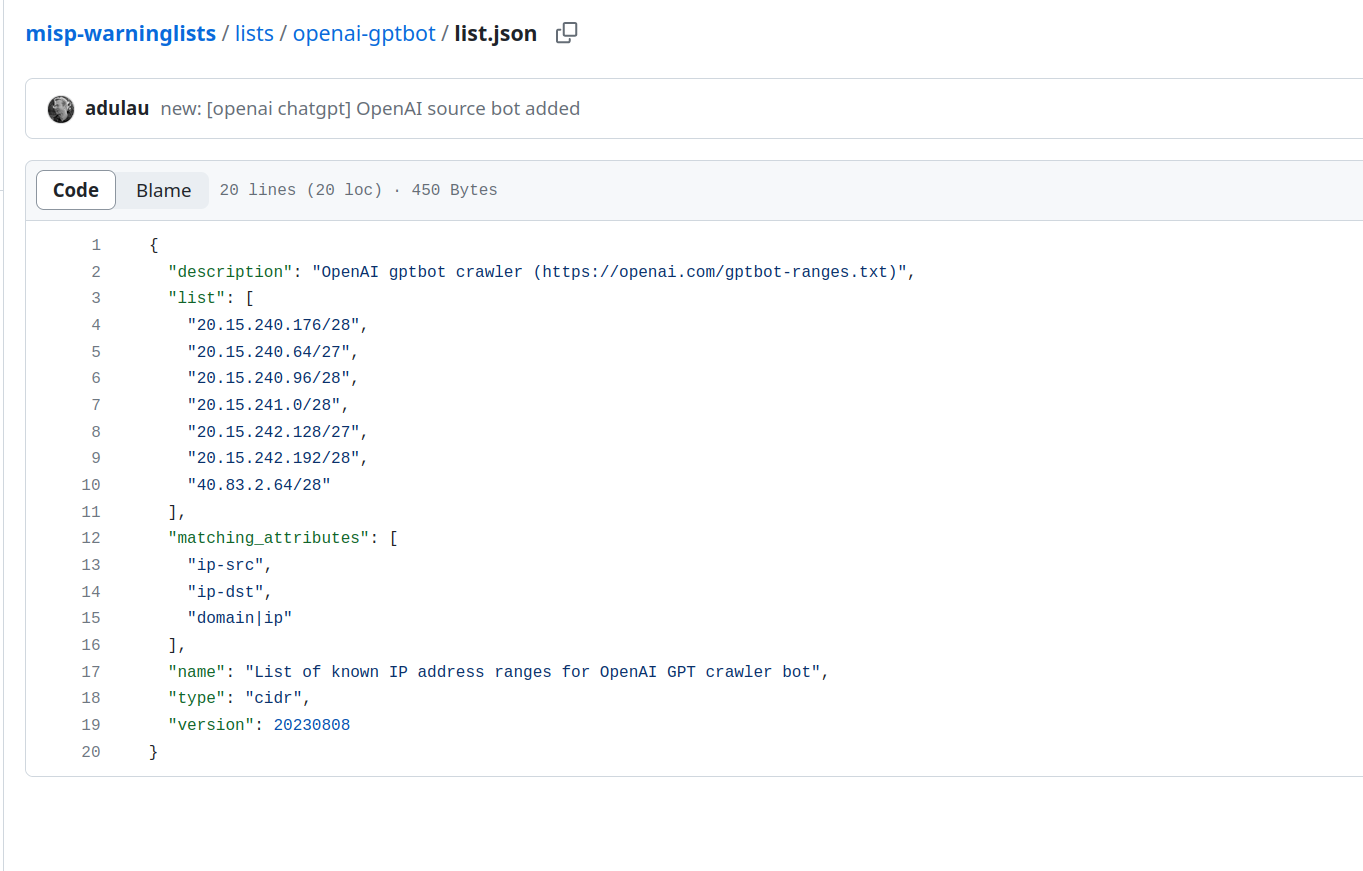Select line number 1
The width and height of the screenshot is (1363, 871).
(96, 245)
